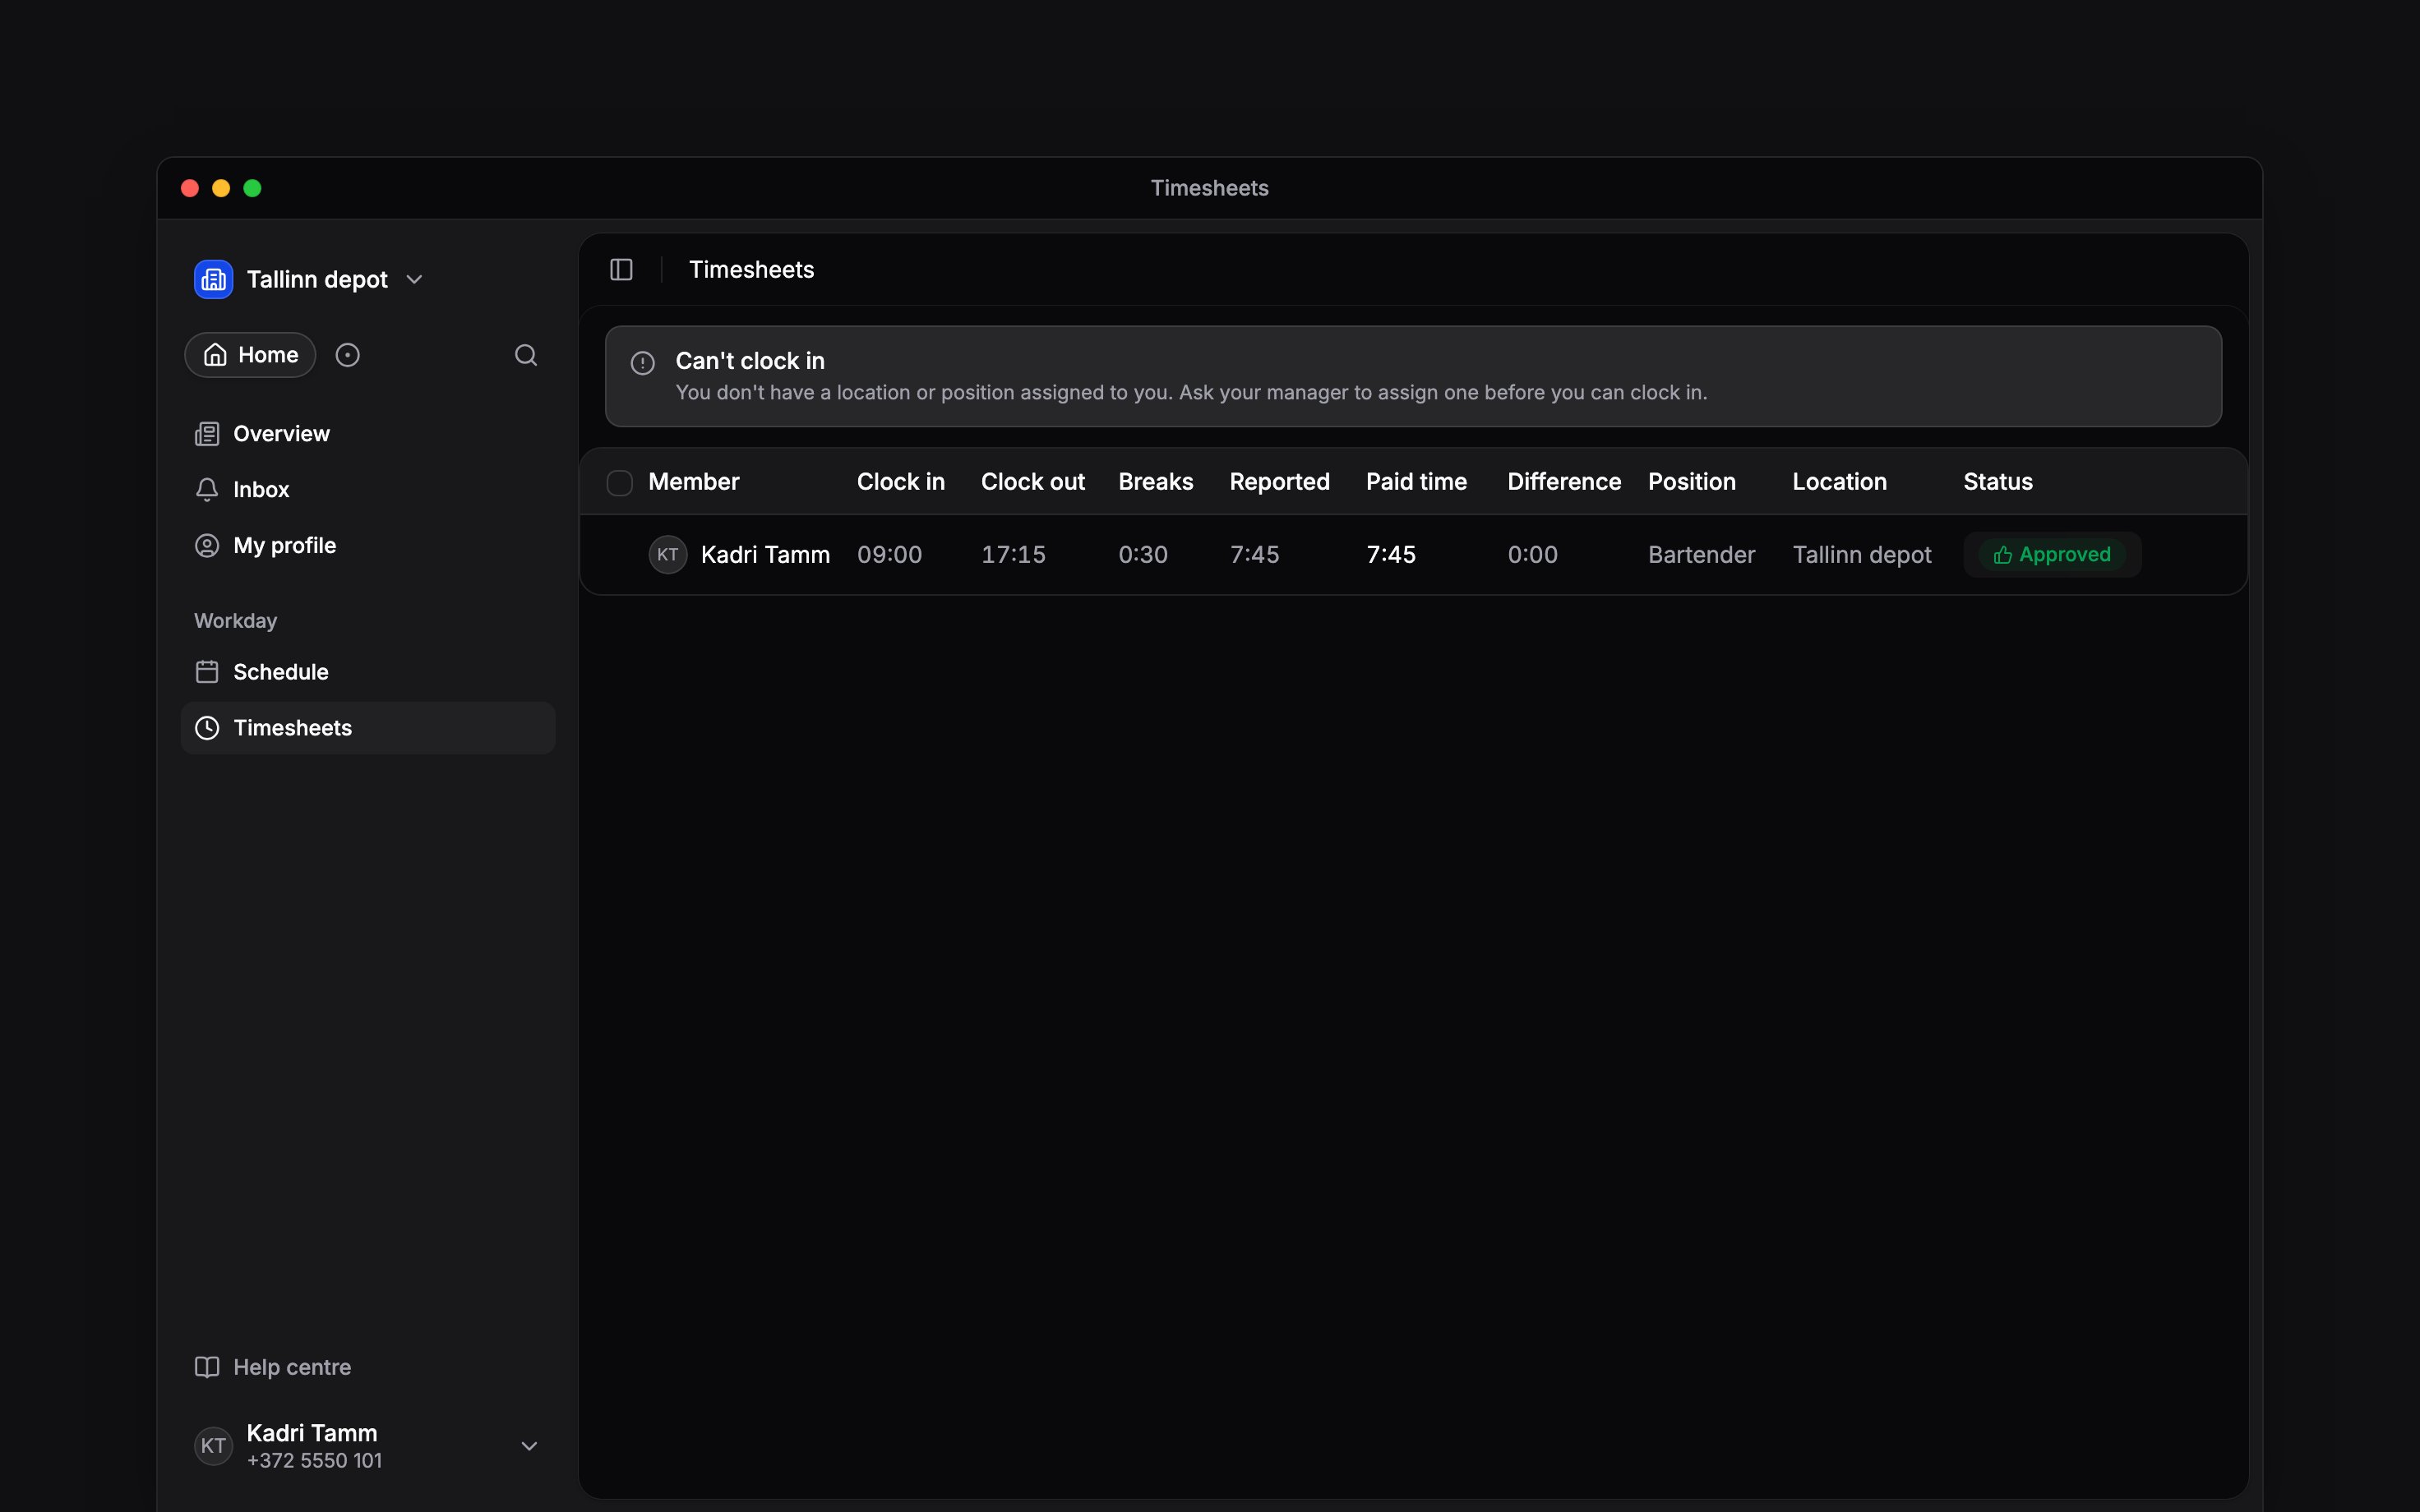Click the Difference column header
The height and width of the screenshot is (1512, 2420).
[x=1564, y=482]
